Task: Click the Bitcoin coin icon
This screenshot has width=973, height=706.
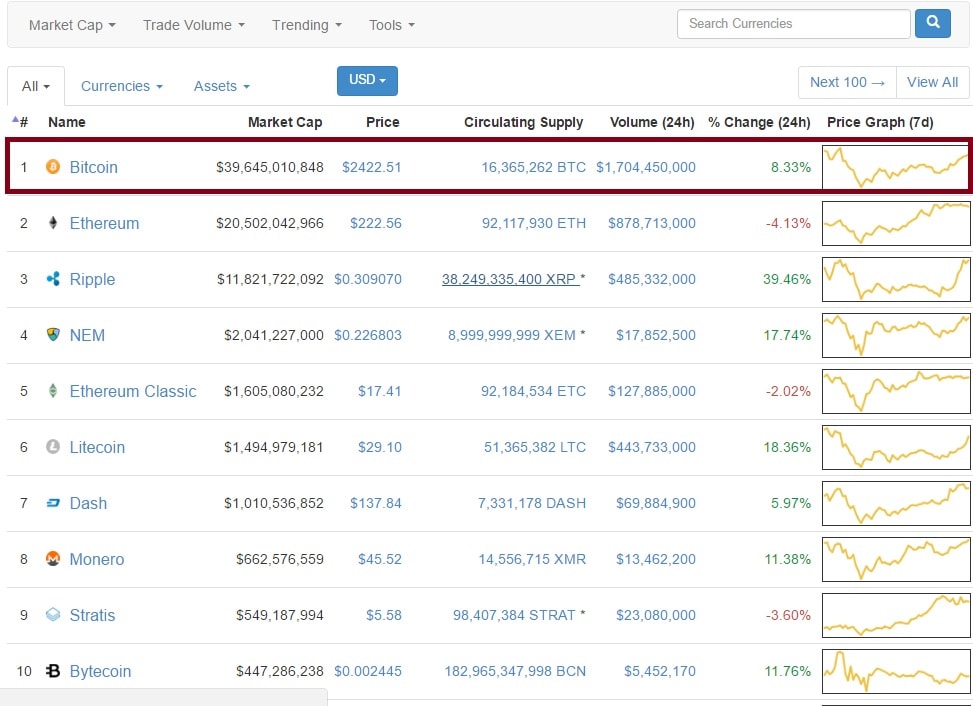Action: pos(53,167)
